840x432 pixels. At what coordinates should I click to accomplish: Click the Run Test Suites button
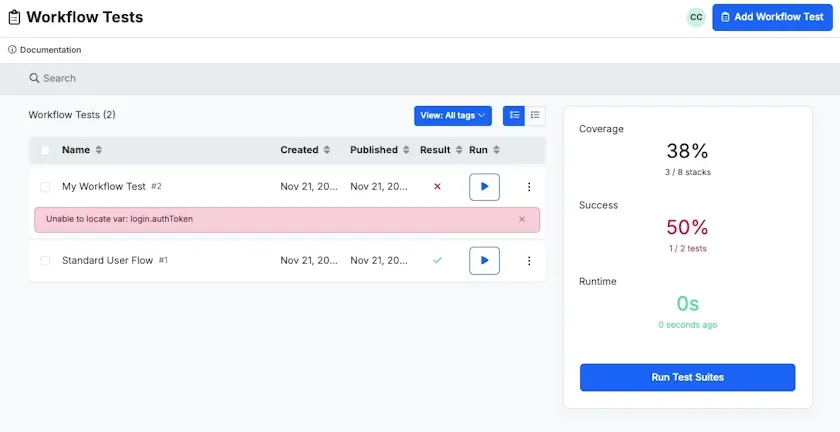pyautogui.click(x=687, y=377)
